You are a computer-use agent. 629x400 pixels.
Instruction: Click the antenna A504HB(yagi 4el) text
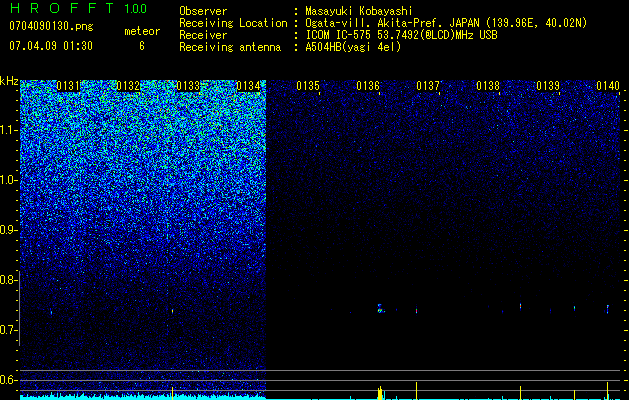pyautogui.click(x=353, y=47)
